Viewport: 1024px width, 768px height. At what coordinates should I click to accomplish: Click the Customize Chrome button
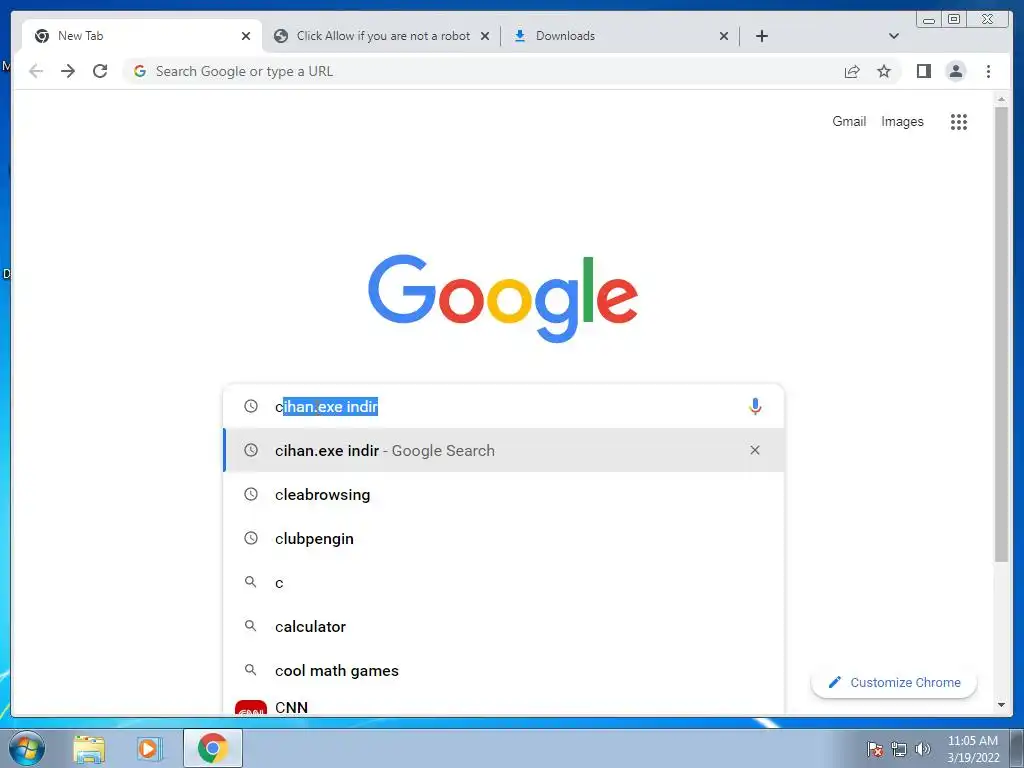(x=894, y=682)
